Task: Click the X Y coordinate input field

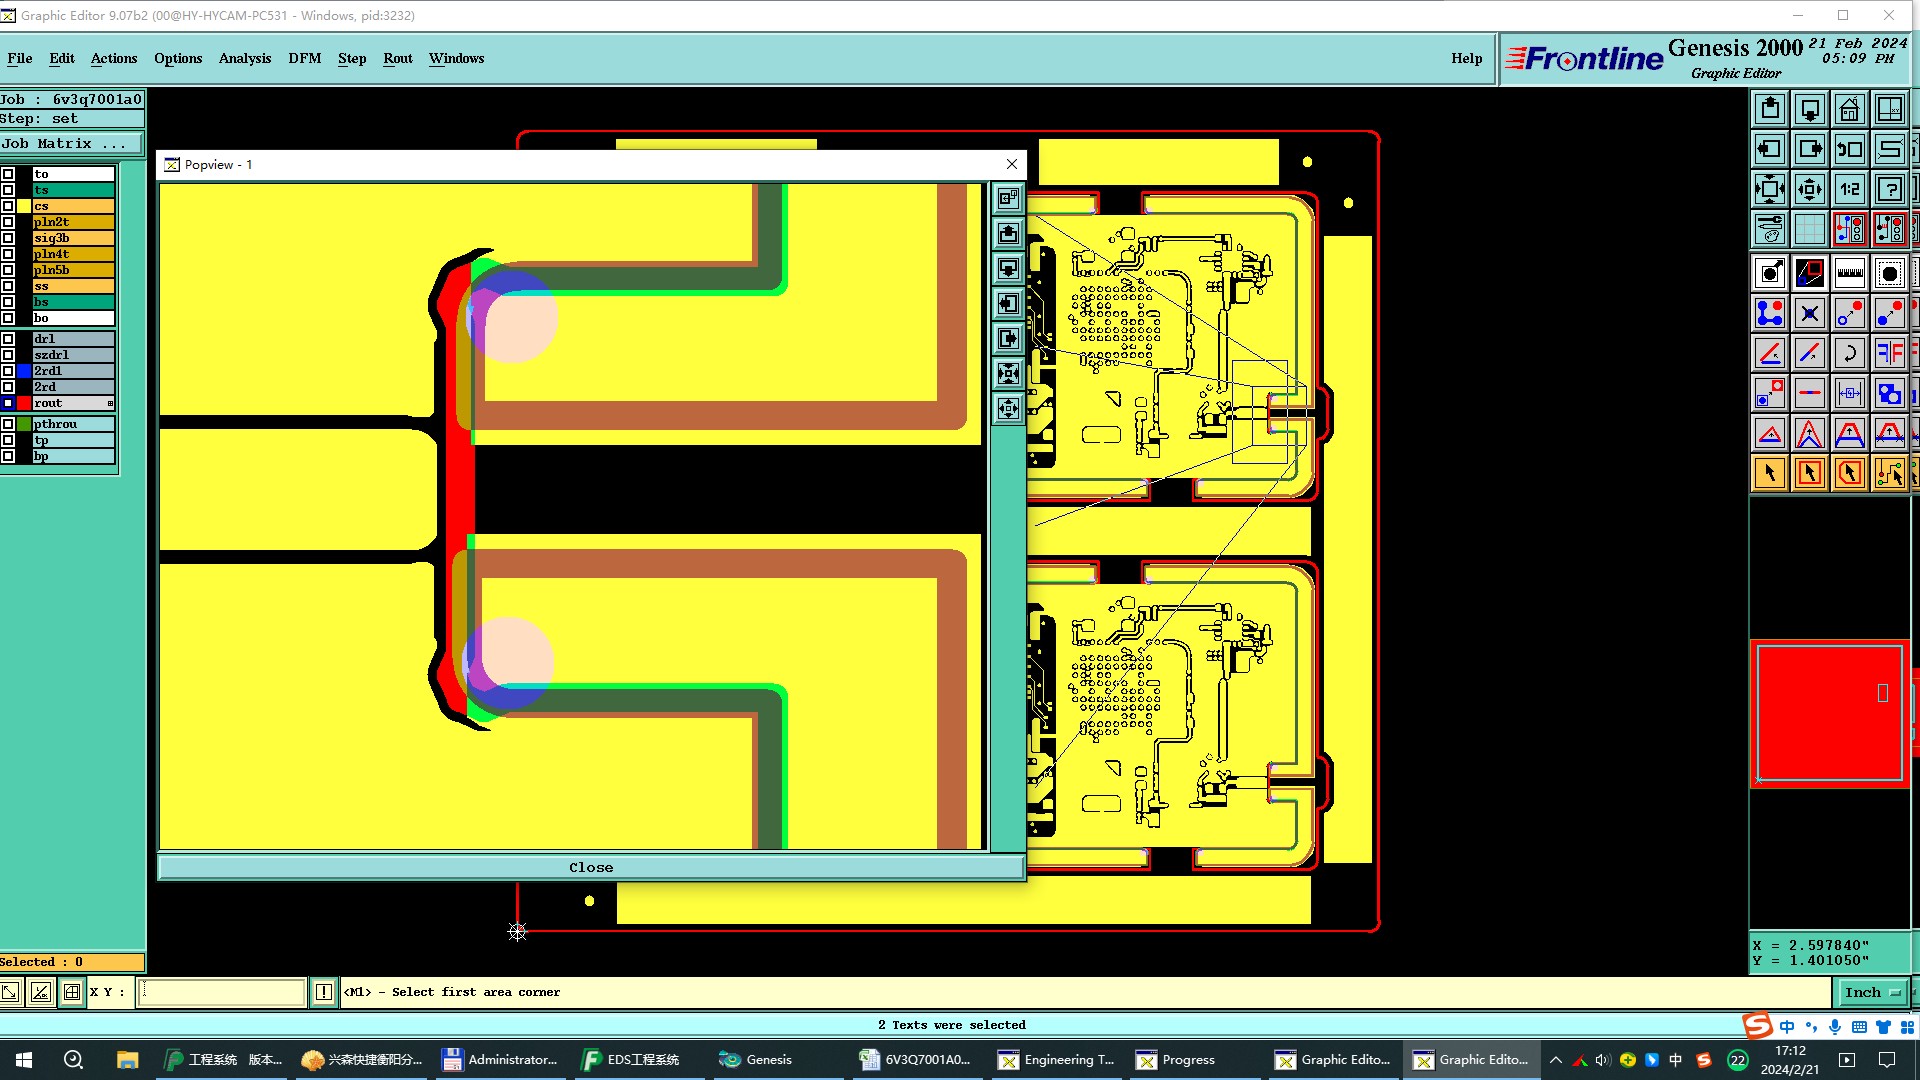Action: pos(221,992)
